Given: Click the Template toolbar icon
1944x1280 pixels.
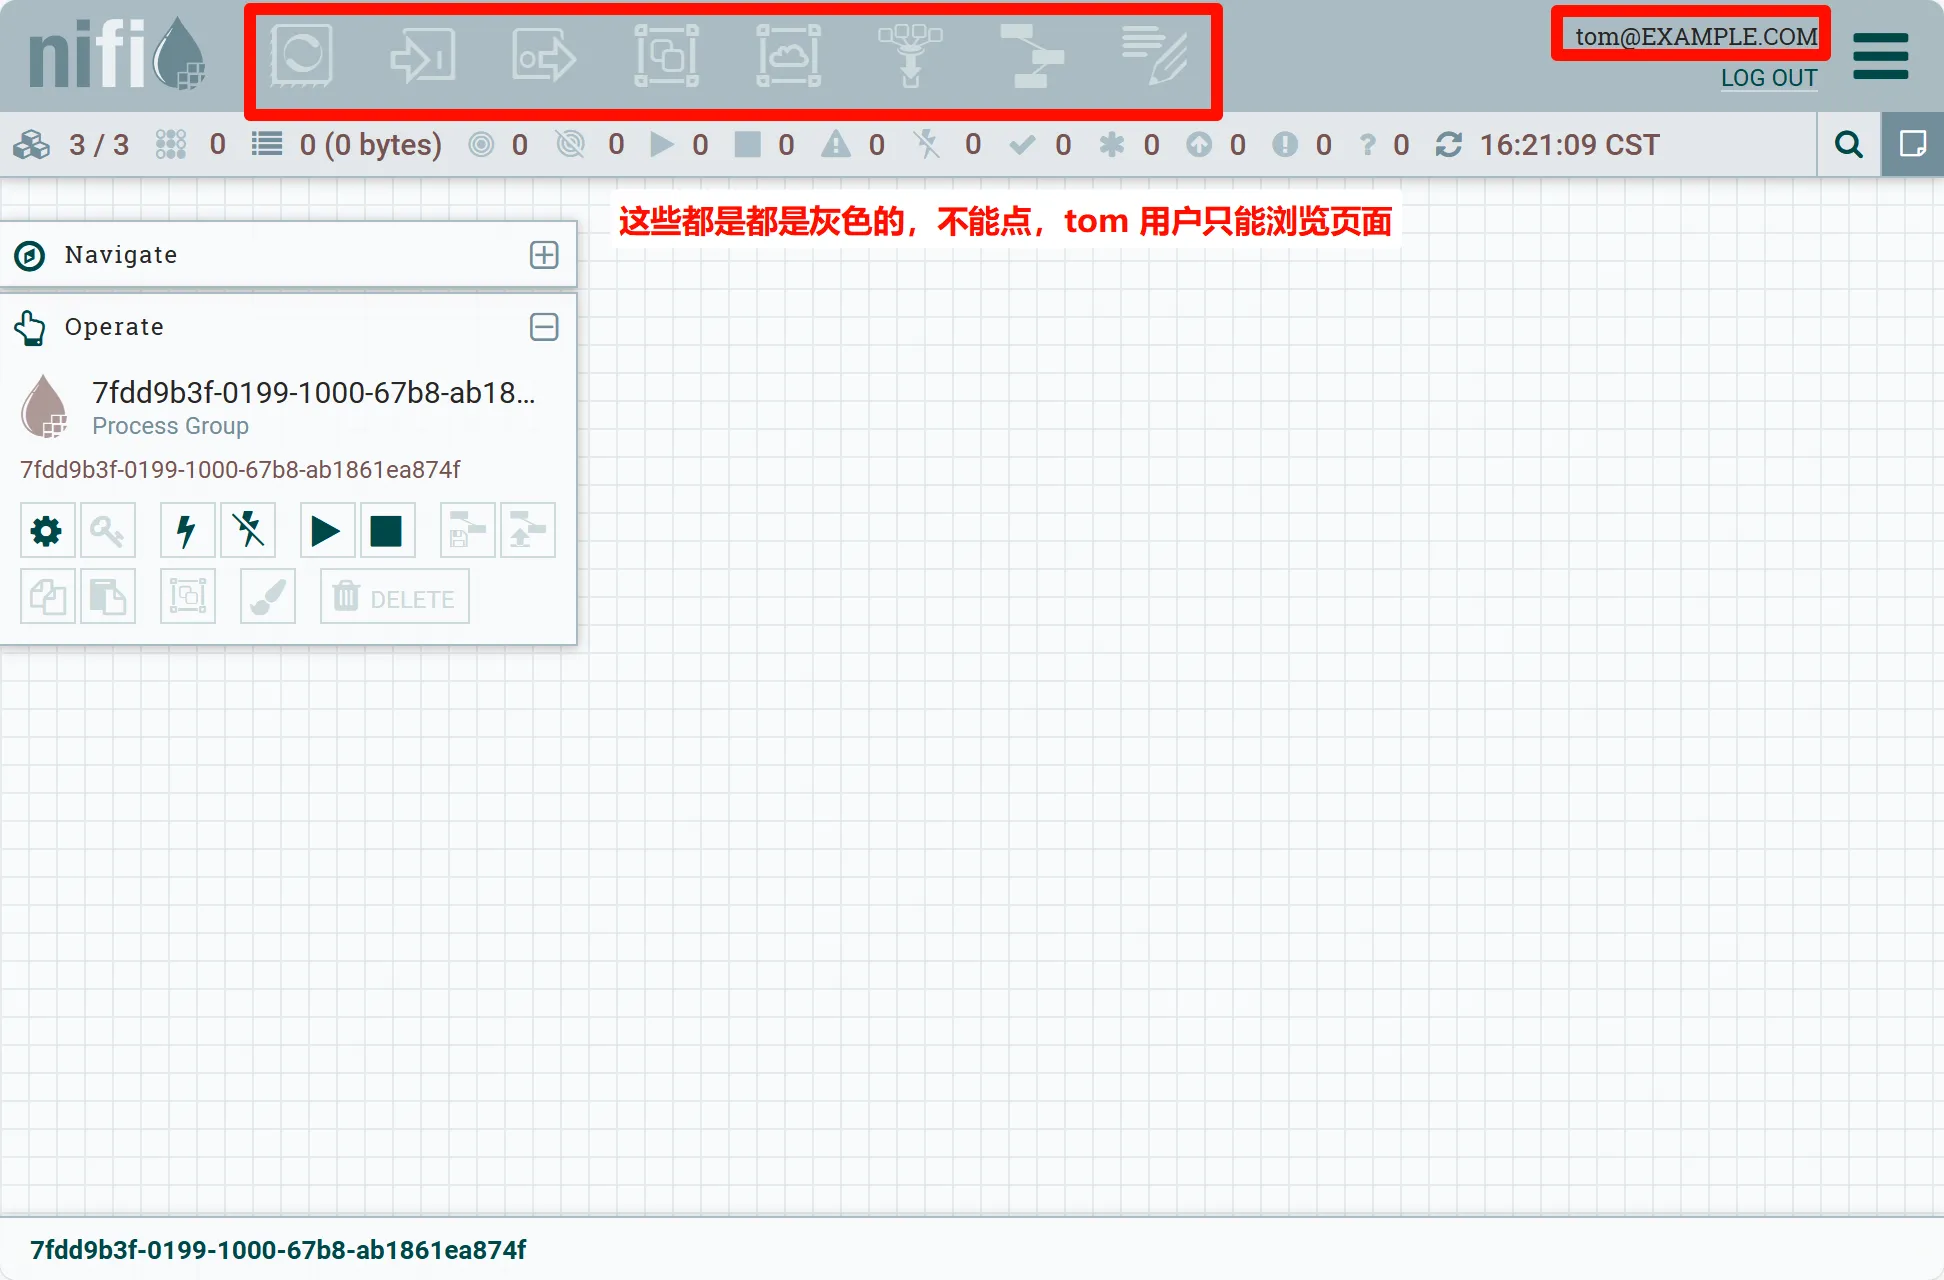Looking at the screenshot, I should (1032, 56).
